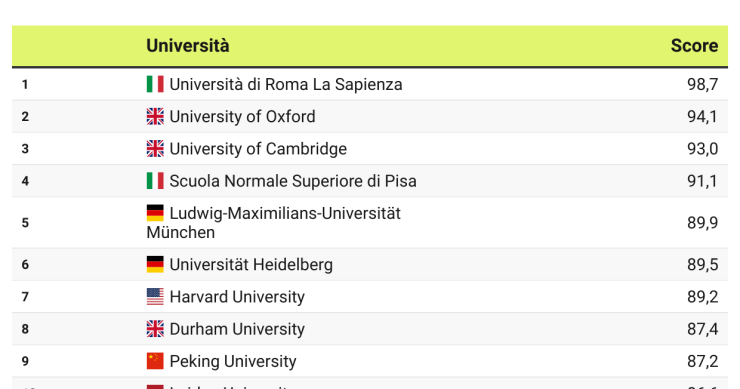This screenshot has width=740, height=389.
Task: Click the UK flag next to Oxford
Action: pos(155,117)
